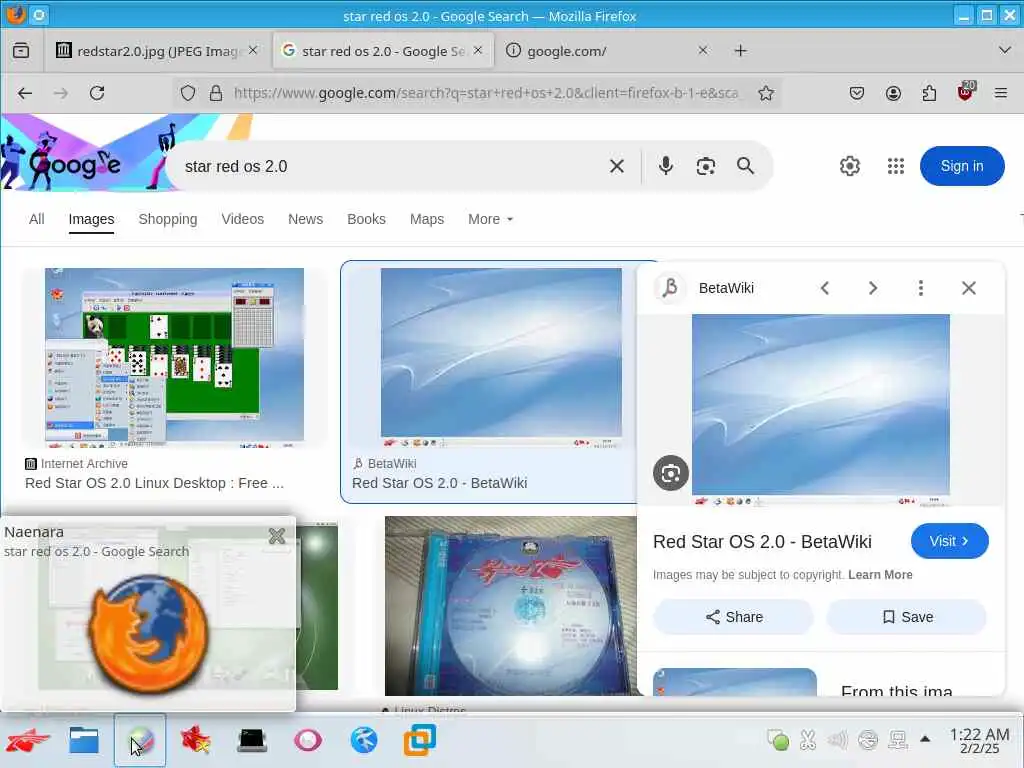Screen dimensions: 1024x768
Task: Search by image with Lens icon
Action: click(705, 167)
